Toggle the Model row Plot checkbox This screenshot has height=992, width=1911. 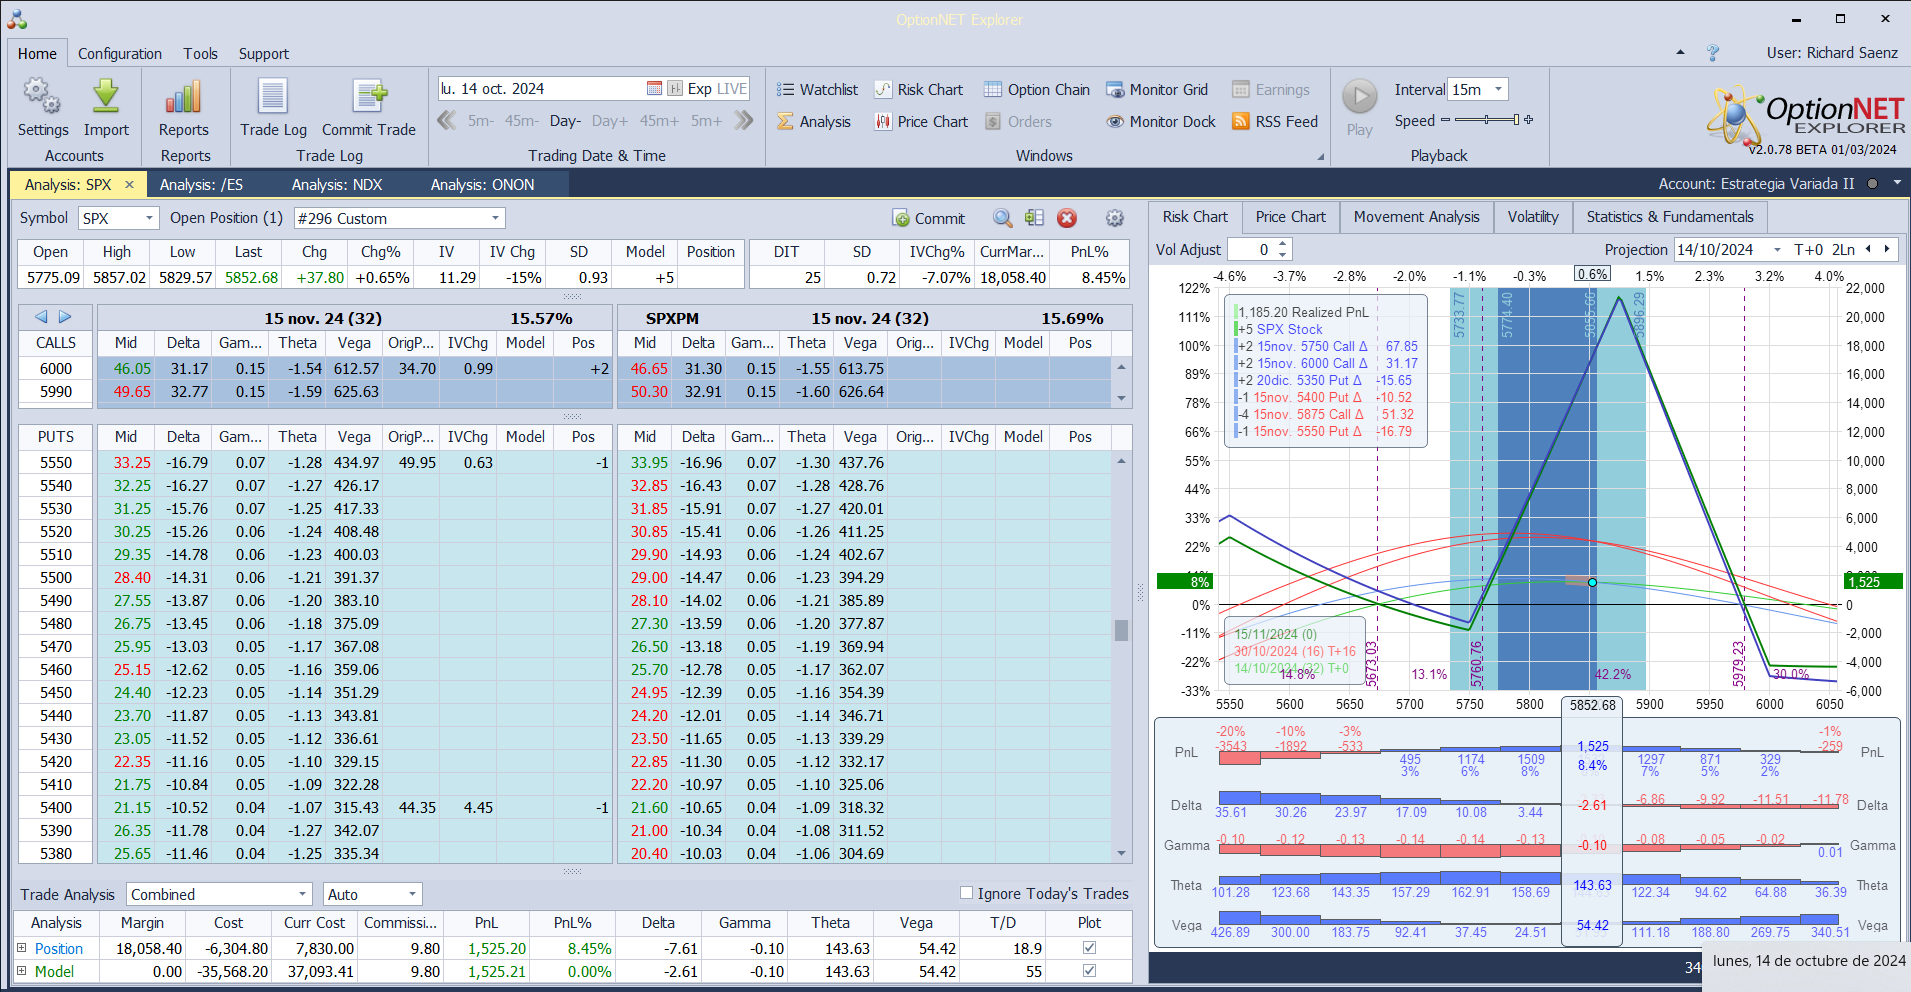pos(1089,971)
